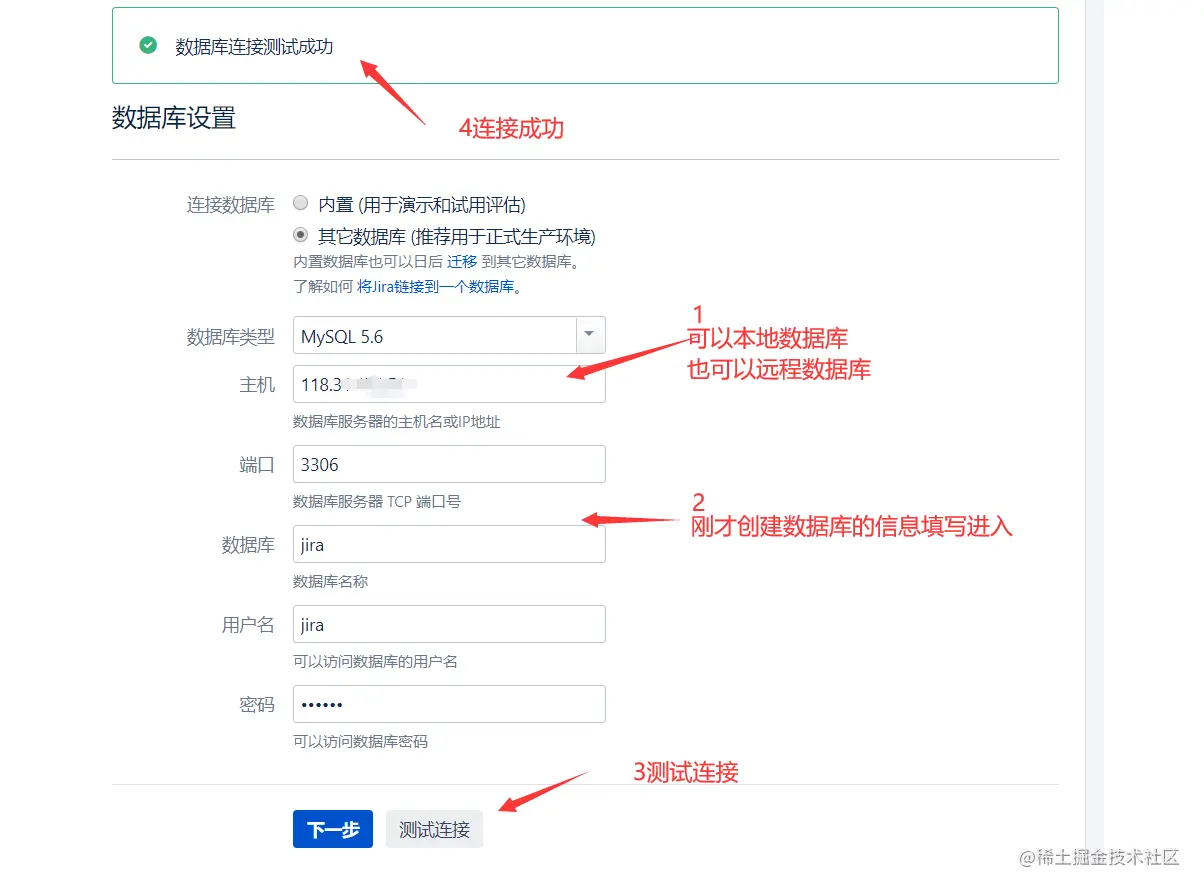Image resolution: width=1204 pixels, height=892 pixels.
Task: Click the 密码 field label
Action: tap(257, 705)
